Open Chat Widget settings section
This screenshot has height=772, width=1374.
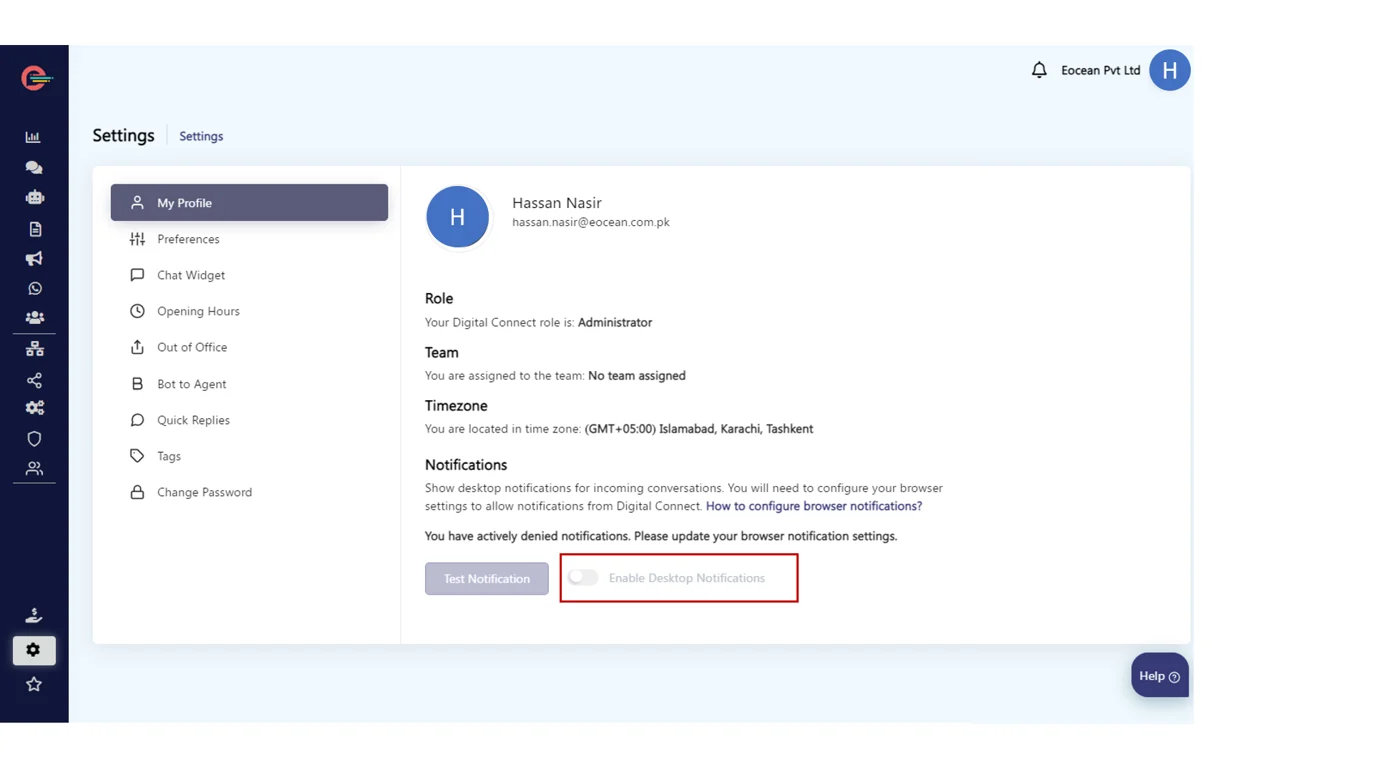click(190, 275)
